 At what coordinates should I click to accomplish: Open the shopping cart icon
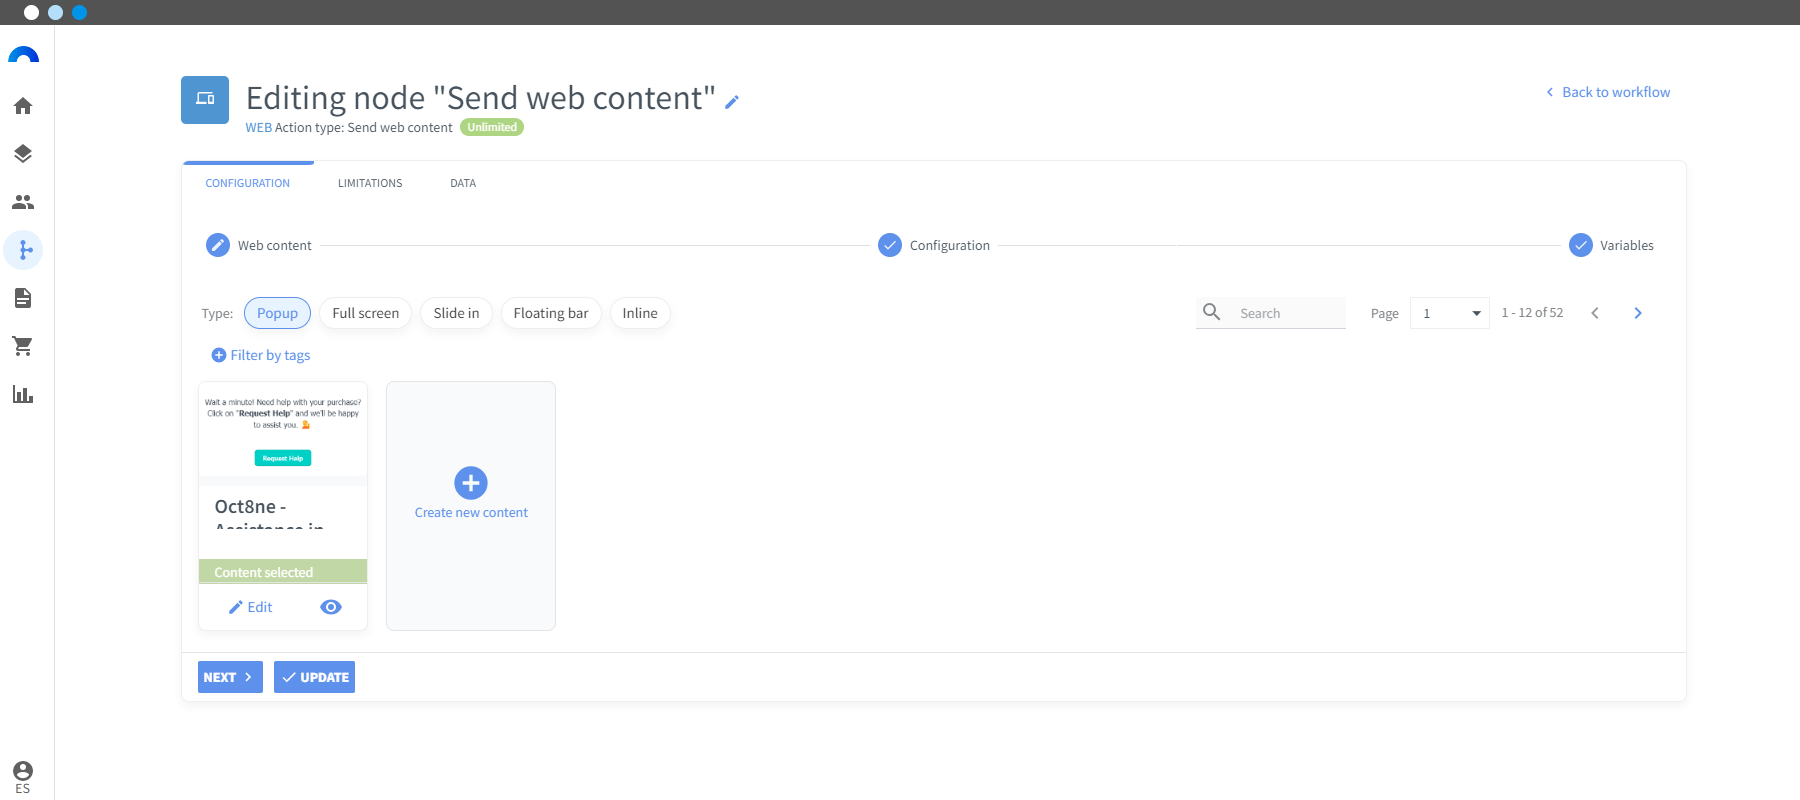tap(23, 346)
